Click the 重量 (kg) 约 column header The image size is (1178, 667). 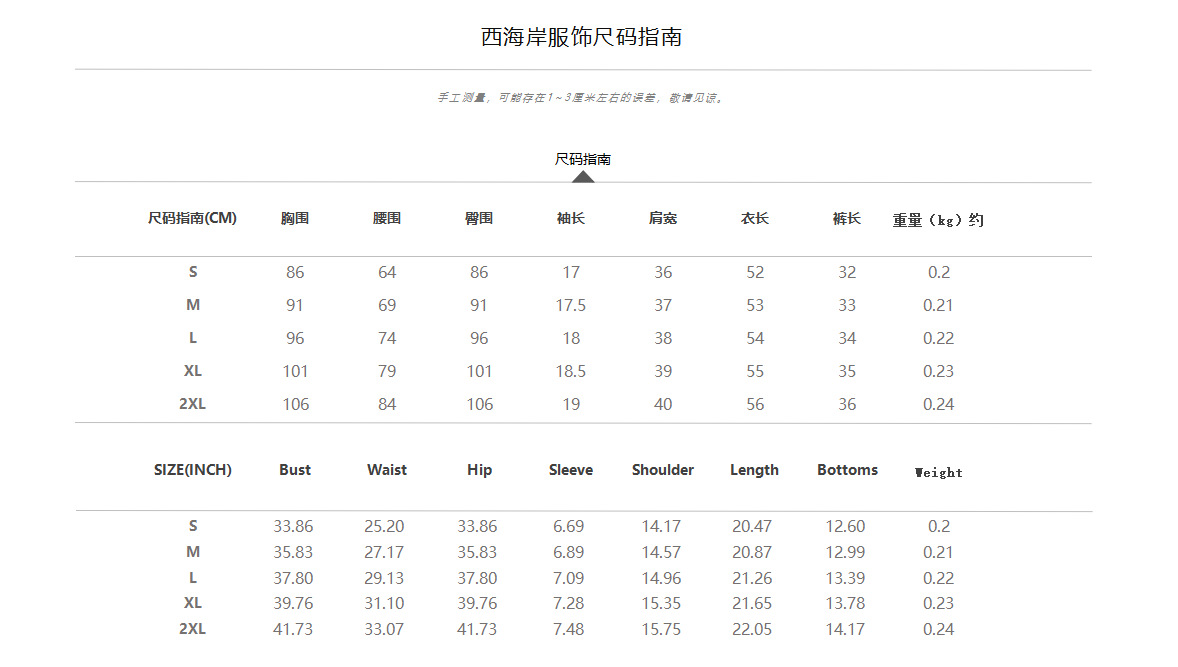(x=938, y=220)
